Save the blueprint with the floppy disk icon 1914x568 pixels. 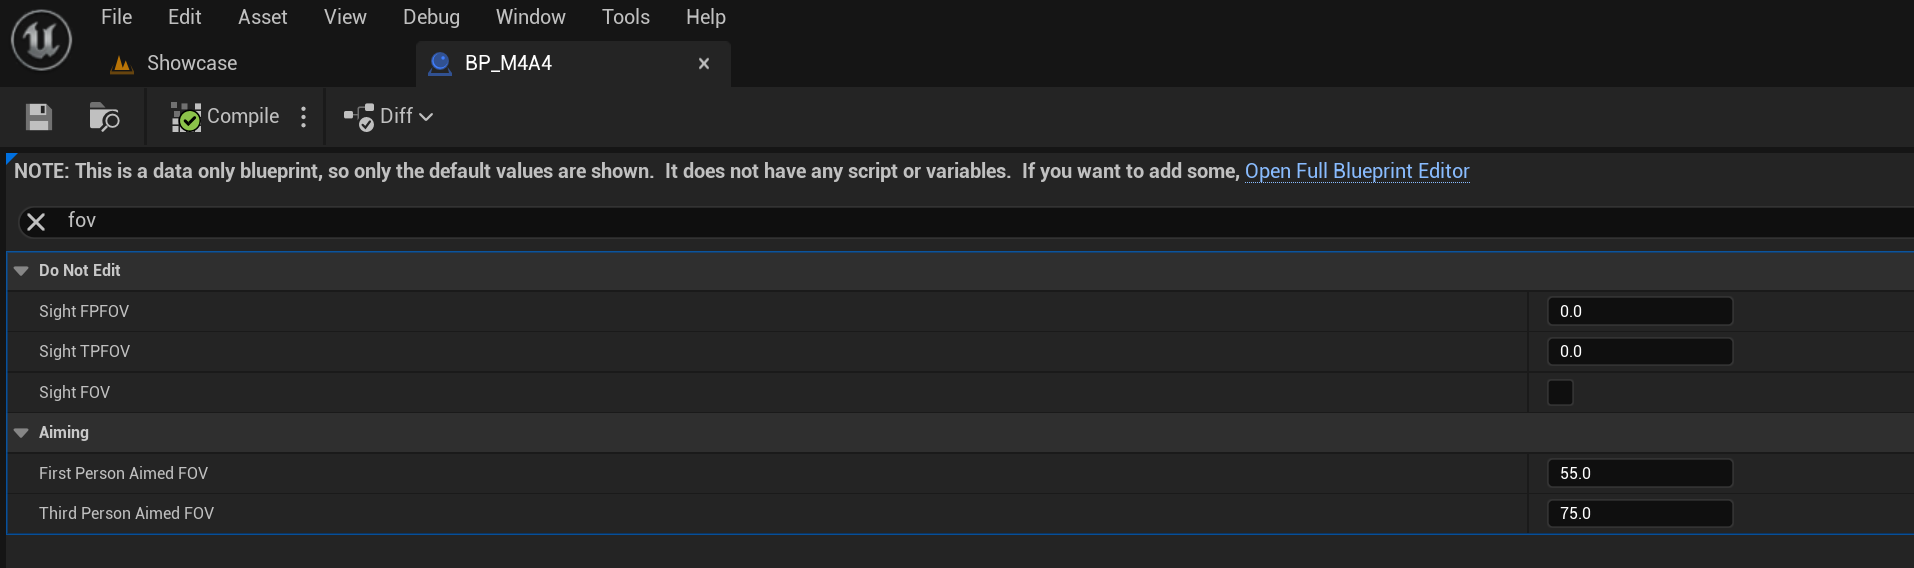(x=39, y=117)
